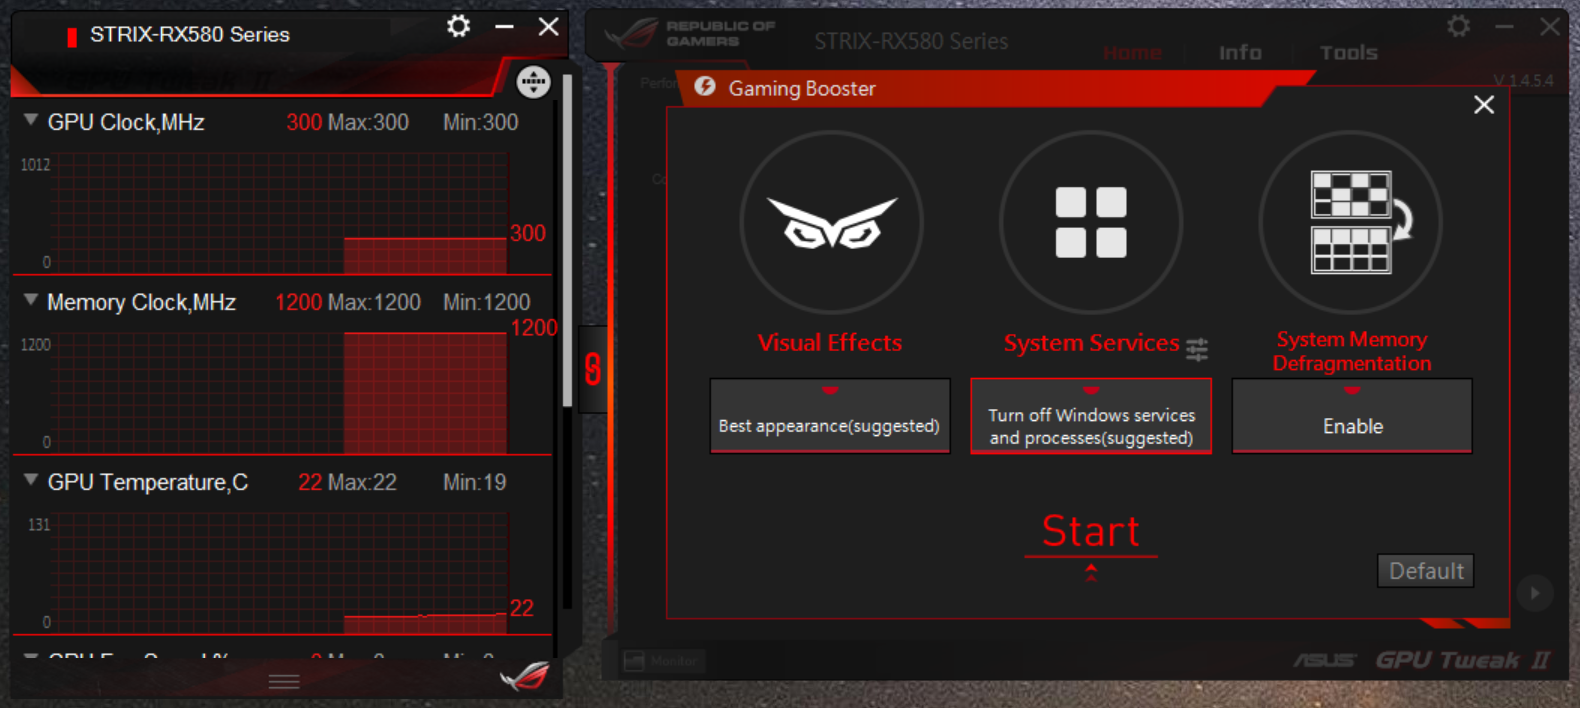This screenshot has width=1580, height=708.
Task: Close the monitor window
Action: coord(549,26)
